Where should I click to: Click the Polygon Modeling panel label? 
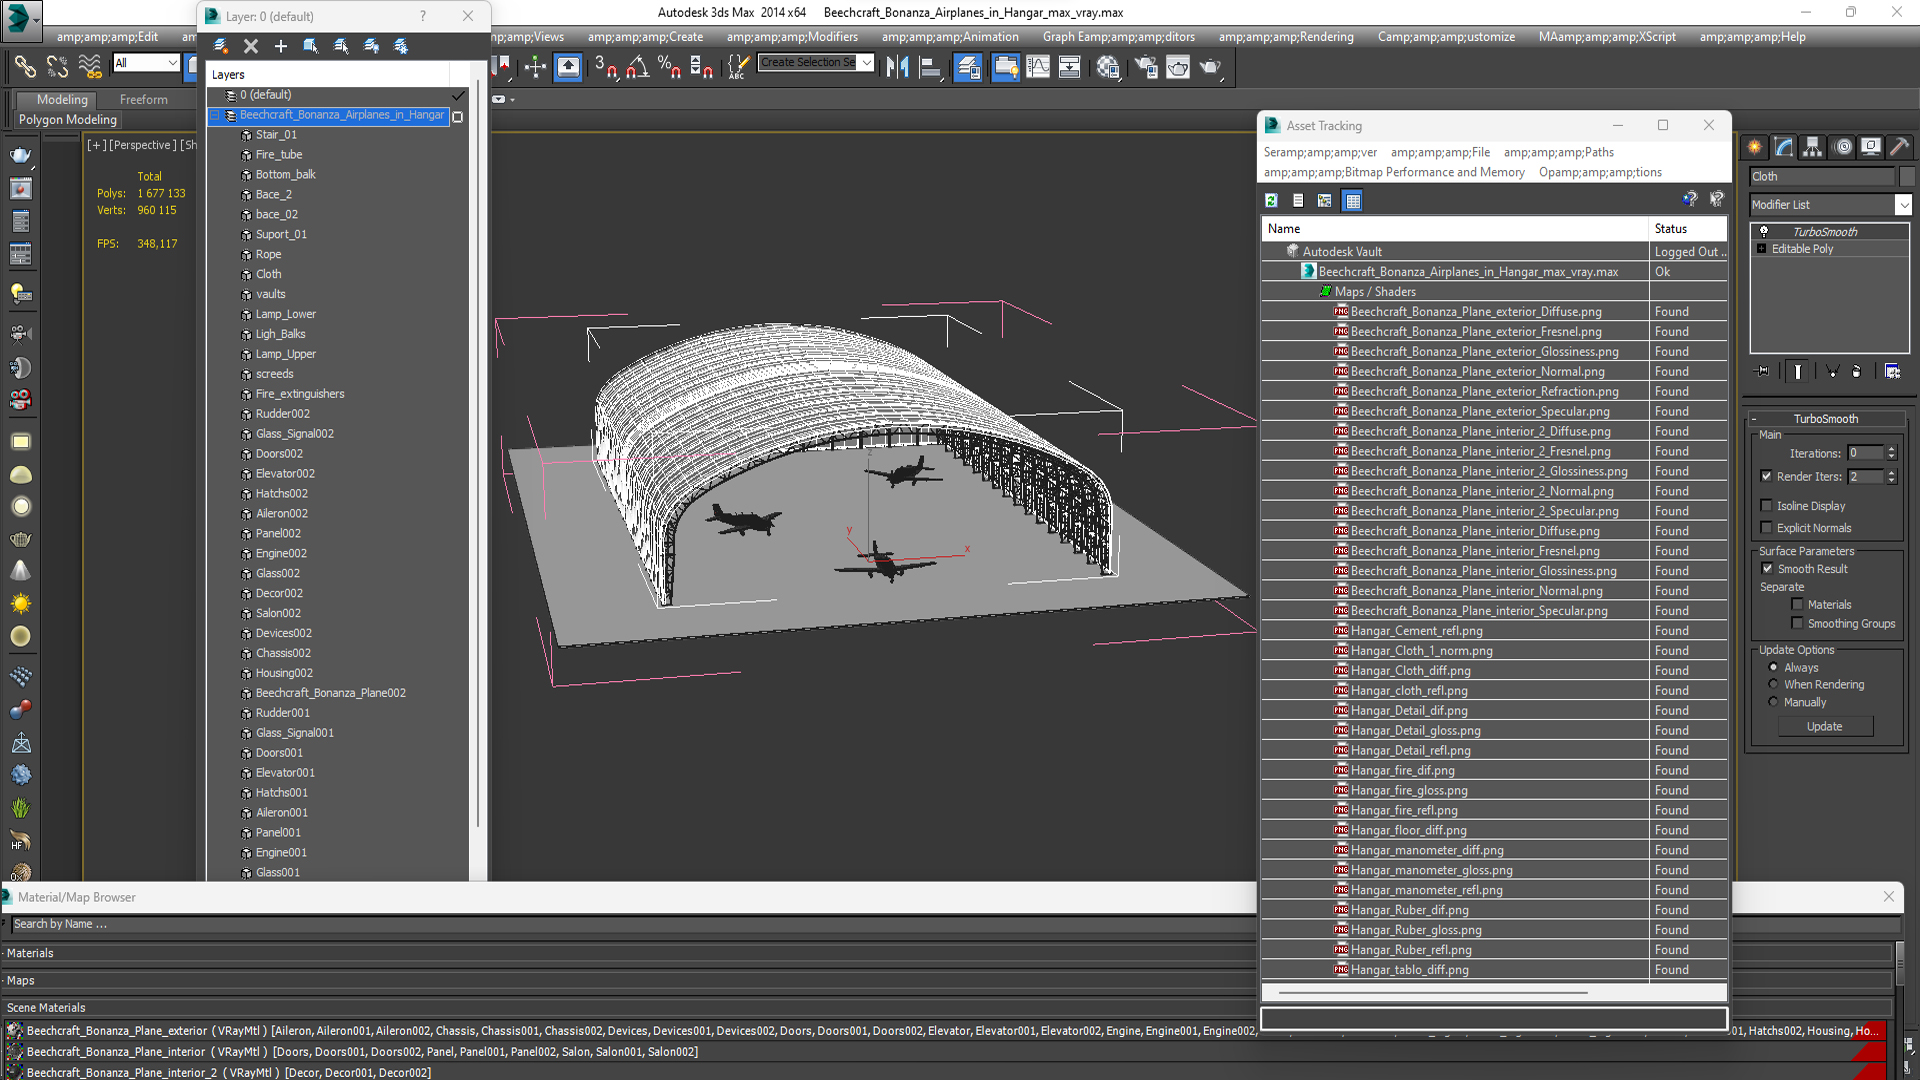68,119
